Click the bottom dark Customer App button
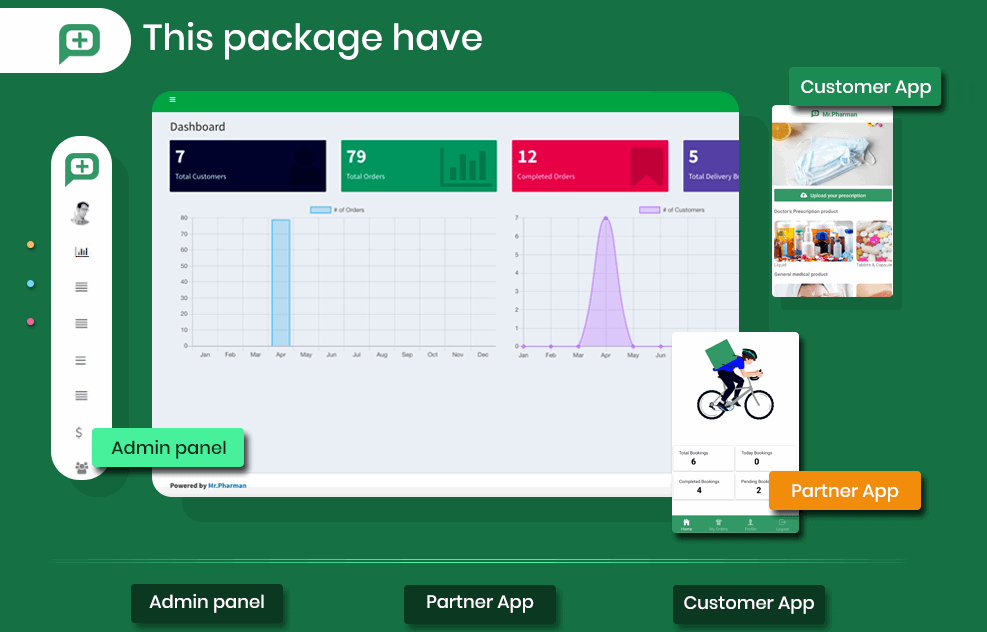Image resolution: width=987 pixels, height=632 pixels. (748, 604)
